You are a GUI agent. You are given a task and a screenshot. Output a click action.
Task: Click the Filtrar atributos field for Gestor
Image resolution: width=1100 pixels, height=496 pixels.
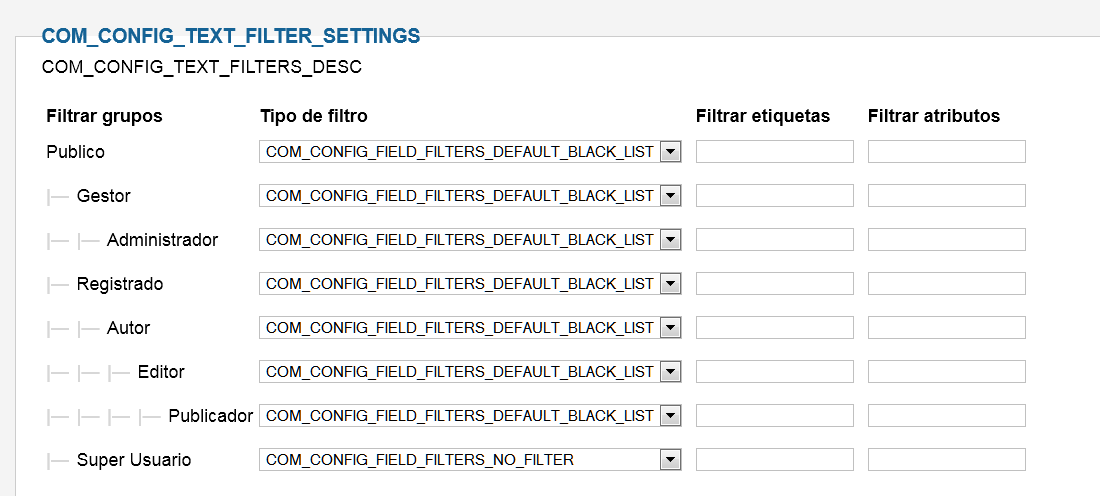point(946,196)
